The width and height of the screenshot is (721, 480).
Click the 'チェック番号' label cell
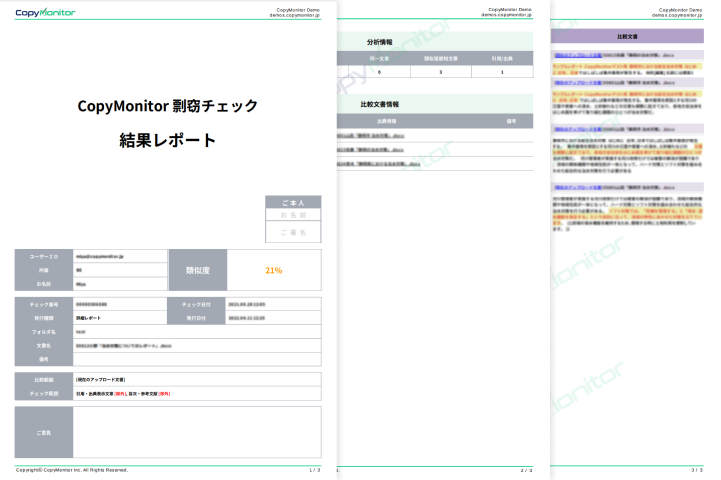pos(44,304)
